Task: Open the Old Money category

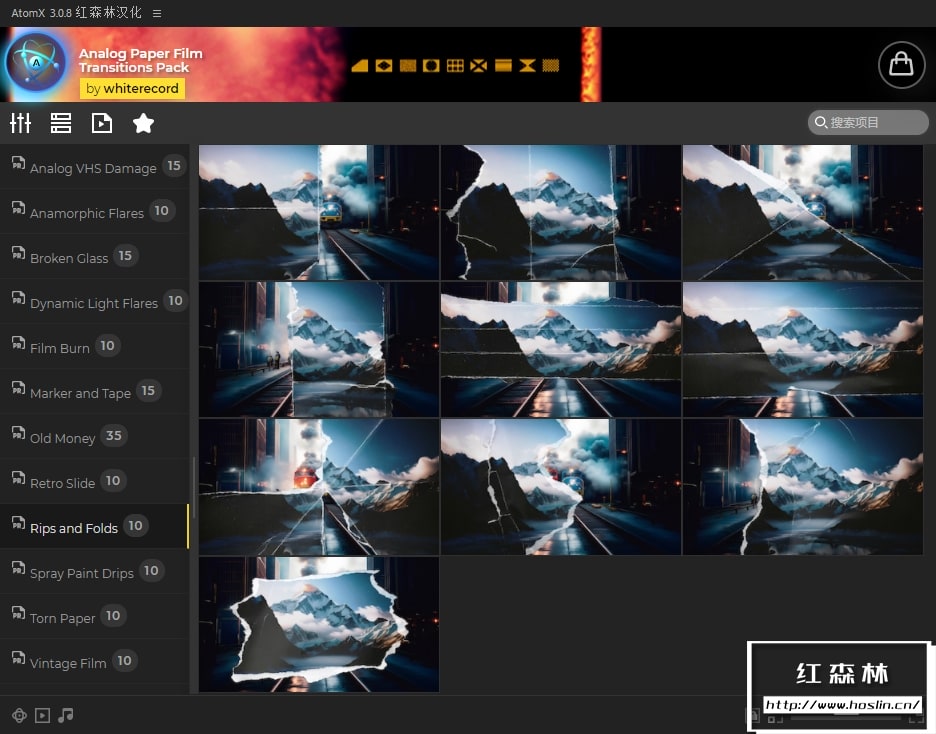Action: coord(94,437)
